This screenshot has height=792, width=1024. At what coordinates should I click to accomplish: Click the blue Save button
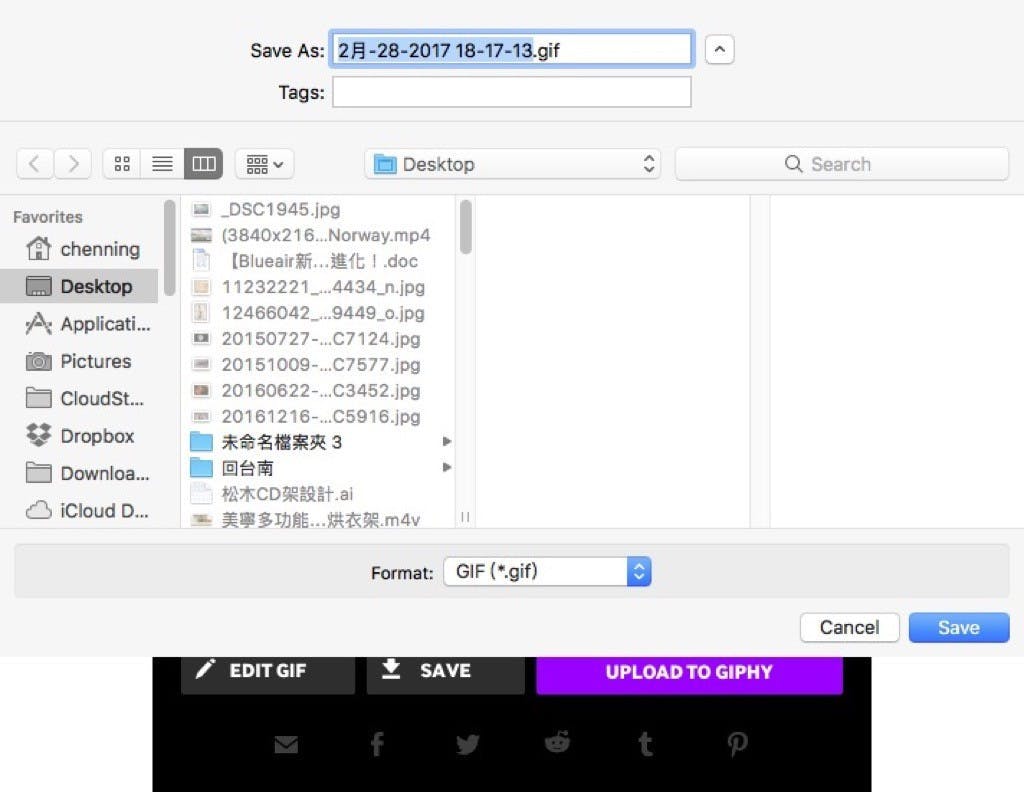point(959,627)
